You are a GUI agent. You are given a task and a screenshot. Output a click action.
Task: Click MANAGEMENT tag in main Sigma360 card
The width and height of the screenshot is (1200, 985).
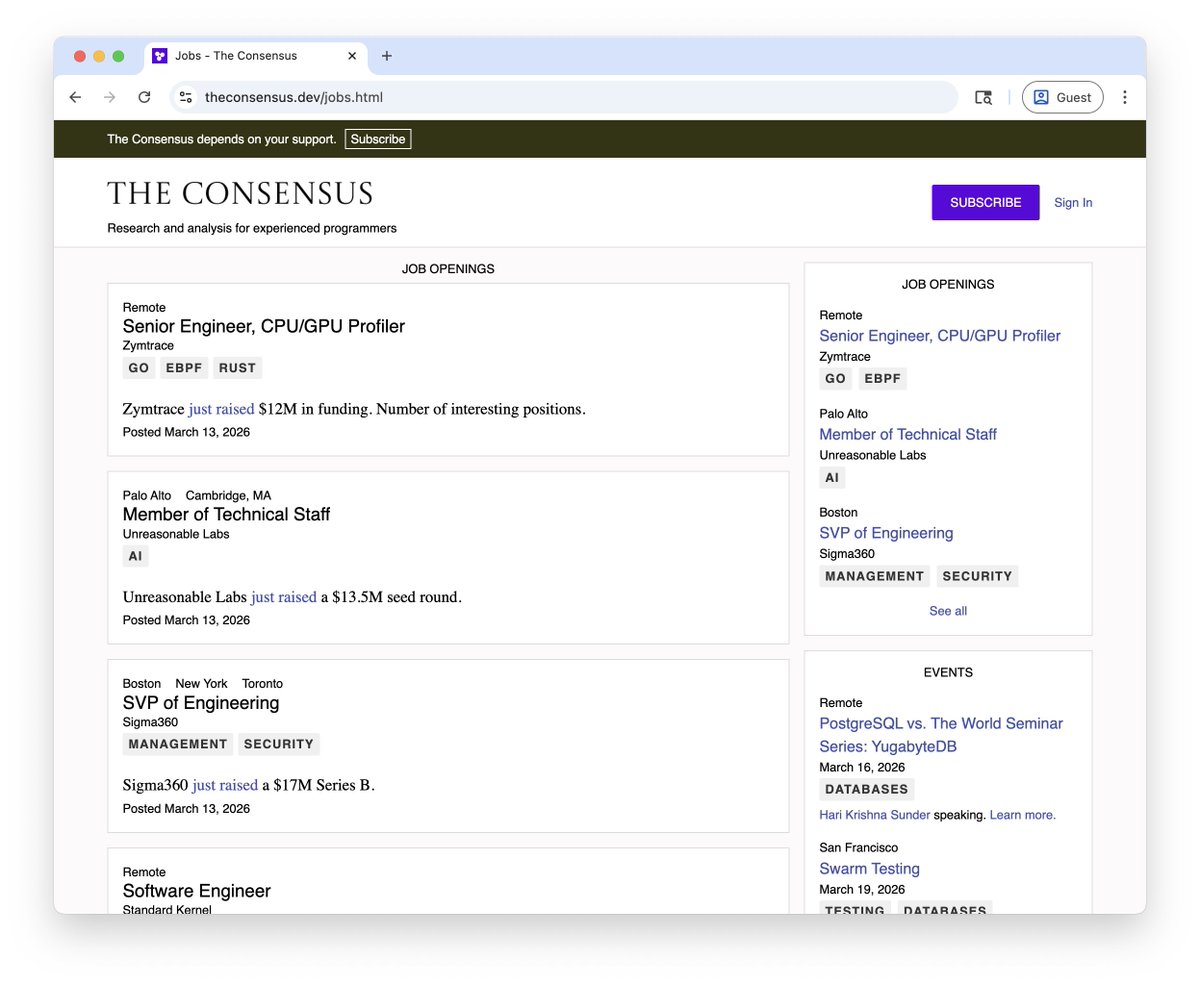pyautogui.click(x=178, y=744)
